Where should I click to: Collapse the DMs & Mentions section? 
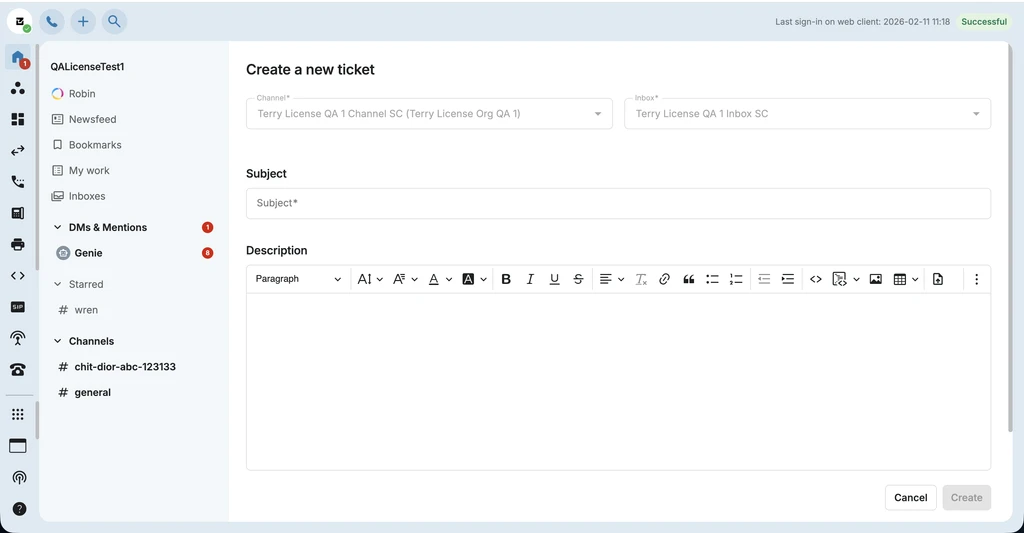pyautogui.click(x=57, y=227)
